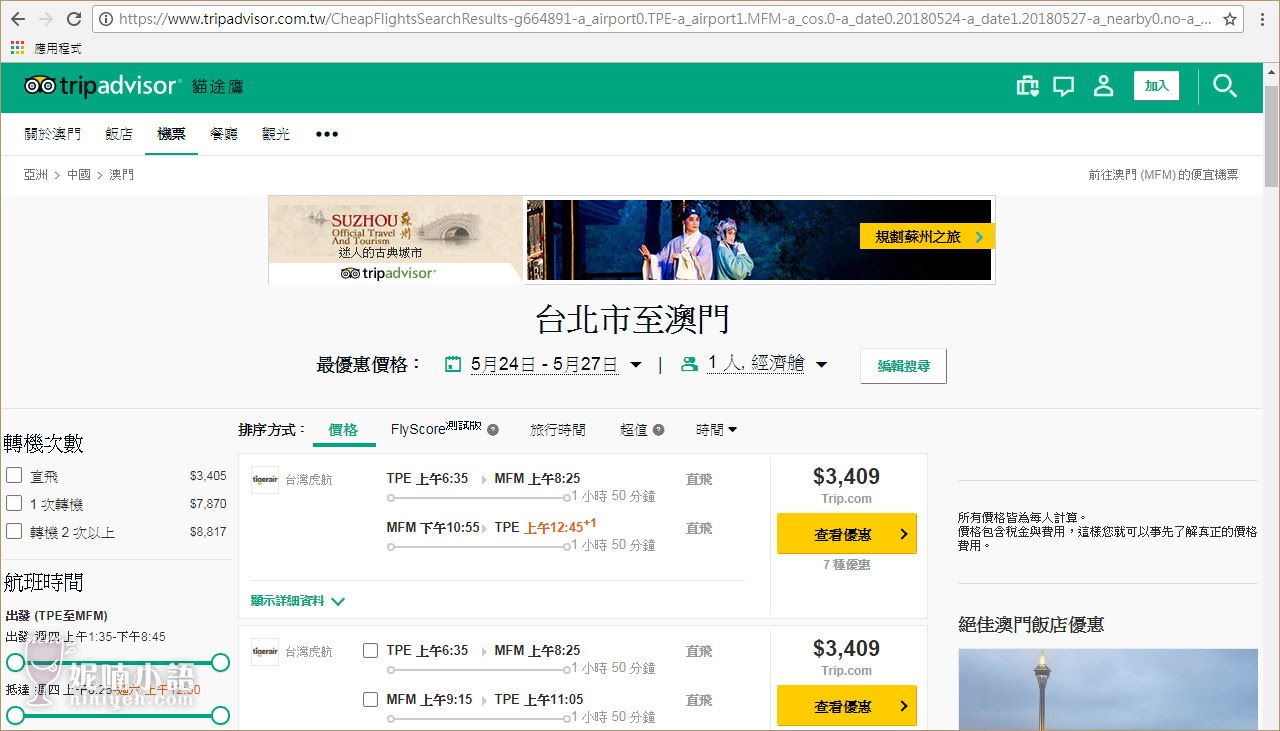Select MFM 上午9:15 return flight checkbox

point(370,699)
